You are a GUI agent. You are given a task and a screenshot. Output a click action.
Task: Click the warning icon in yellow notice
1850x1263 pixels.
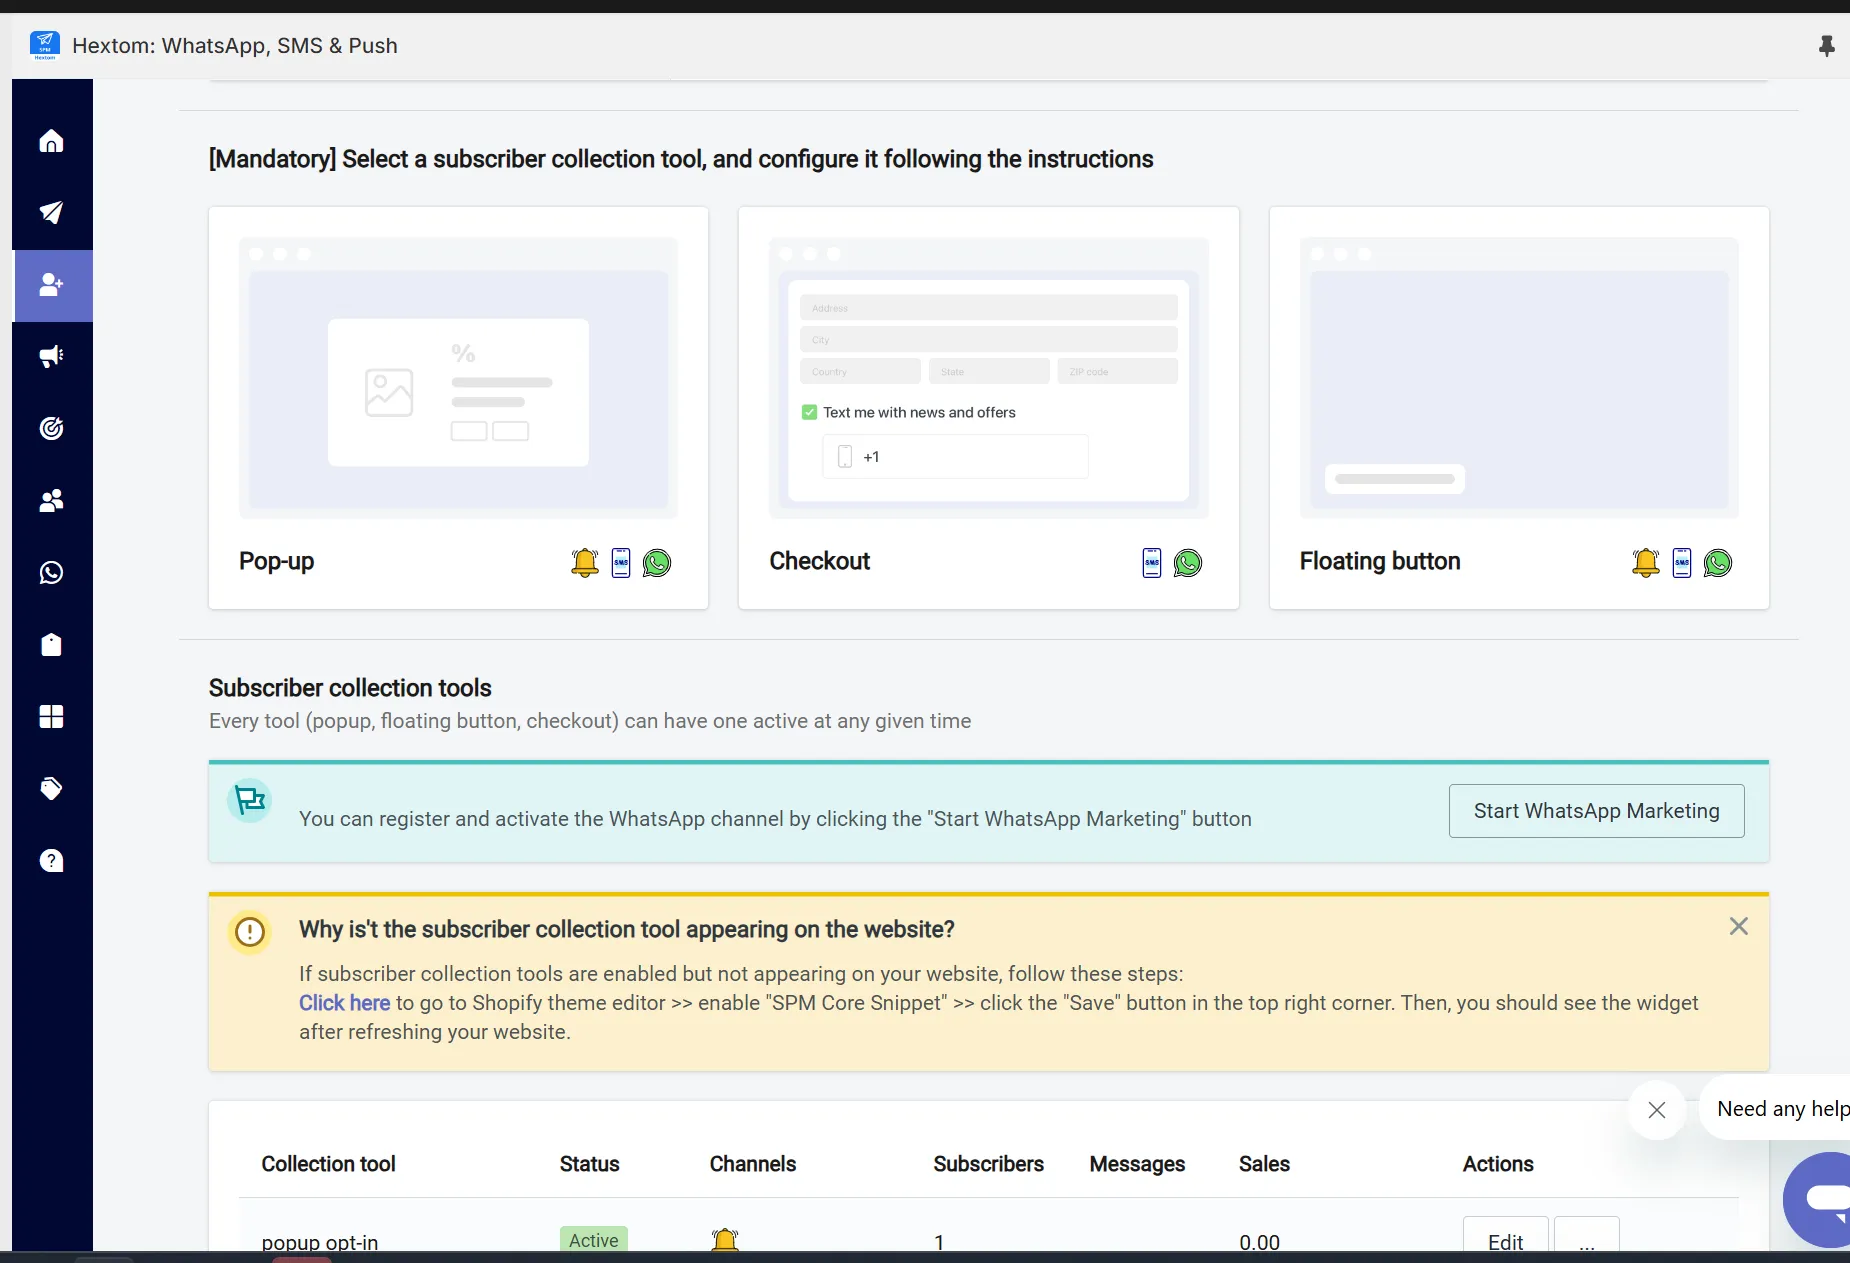coord(250,932)
